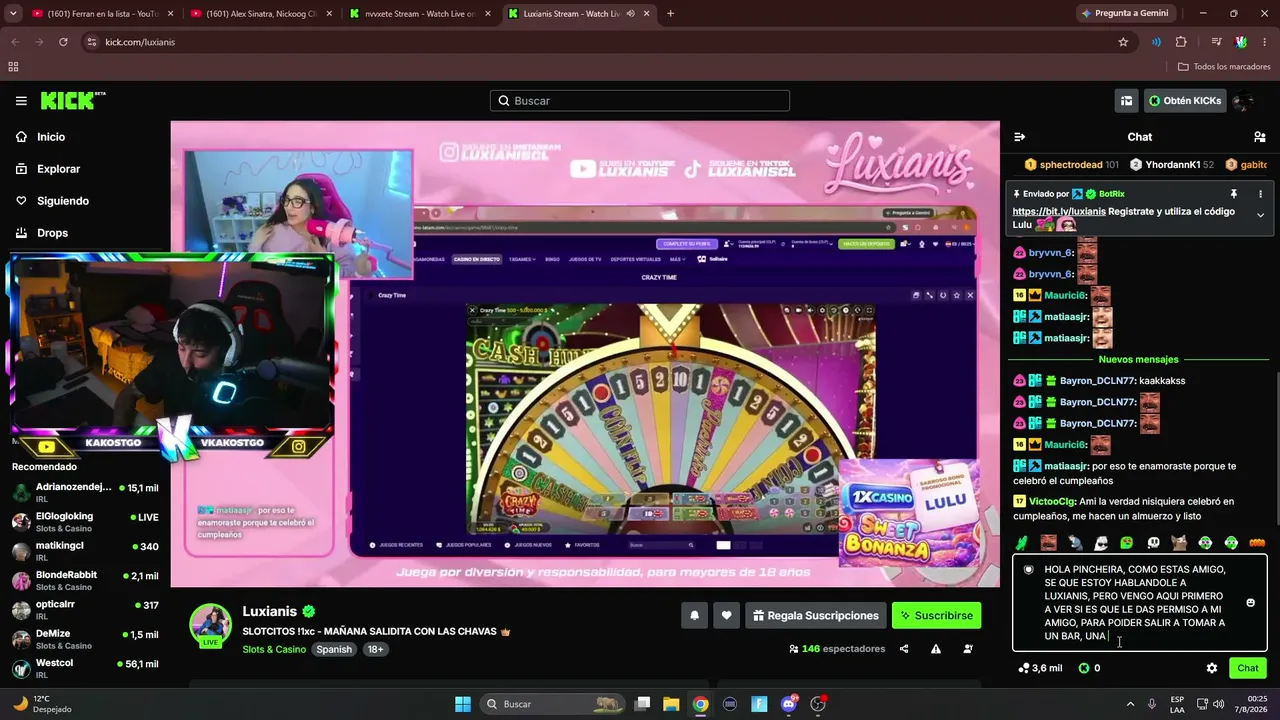
Task: Open recommended channel DeMize
Action: pos(85,639)
